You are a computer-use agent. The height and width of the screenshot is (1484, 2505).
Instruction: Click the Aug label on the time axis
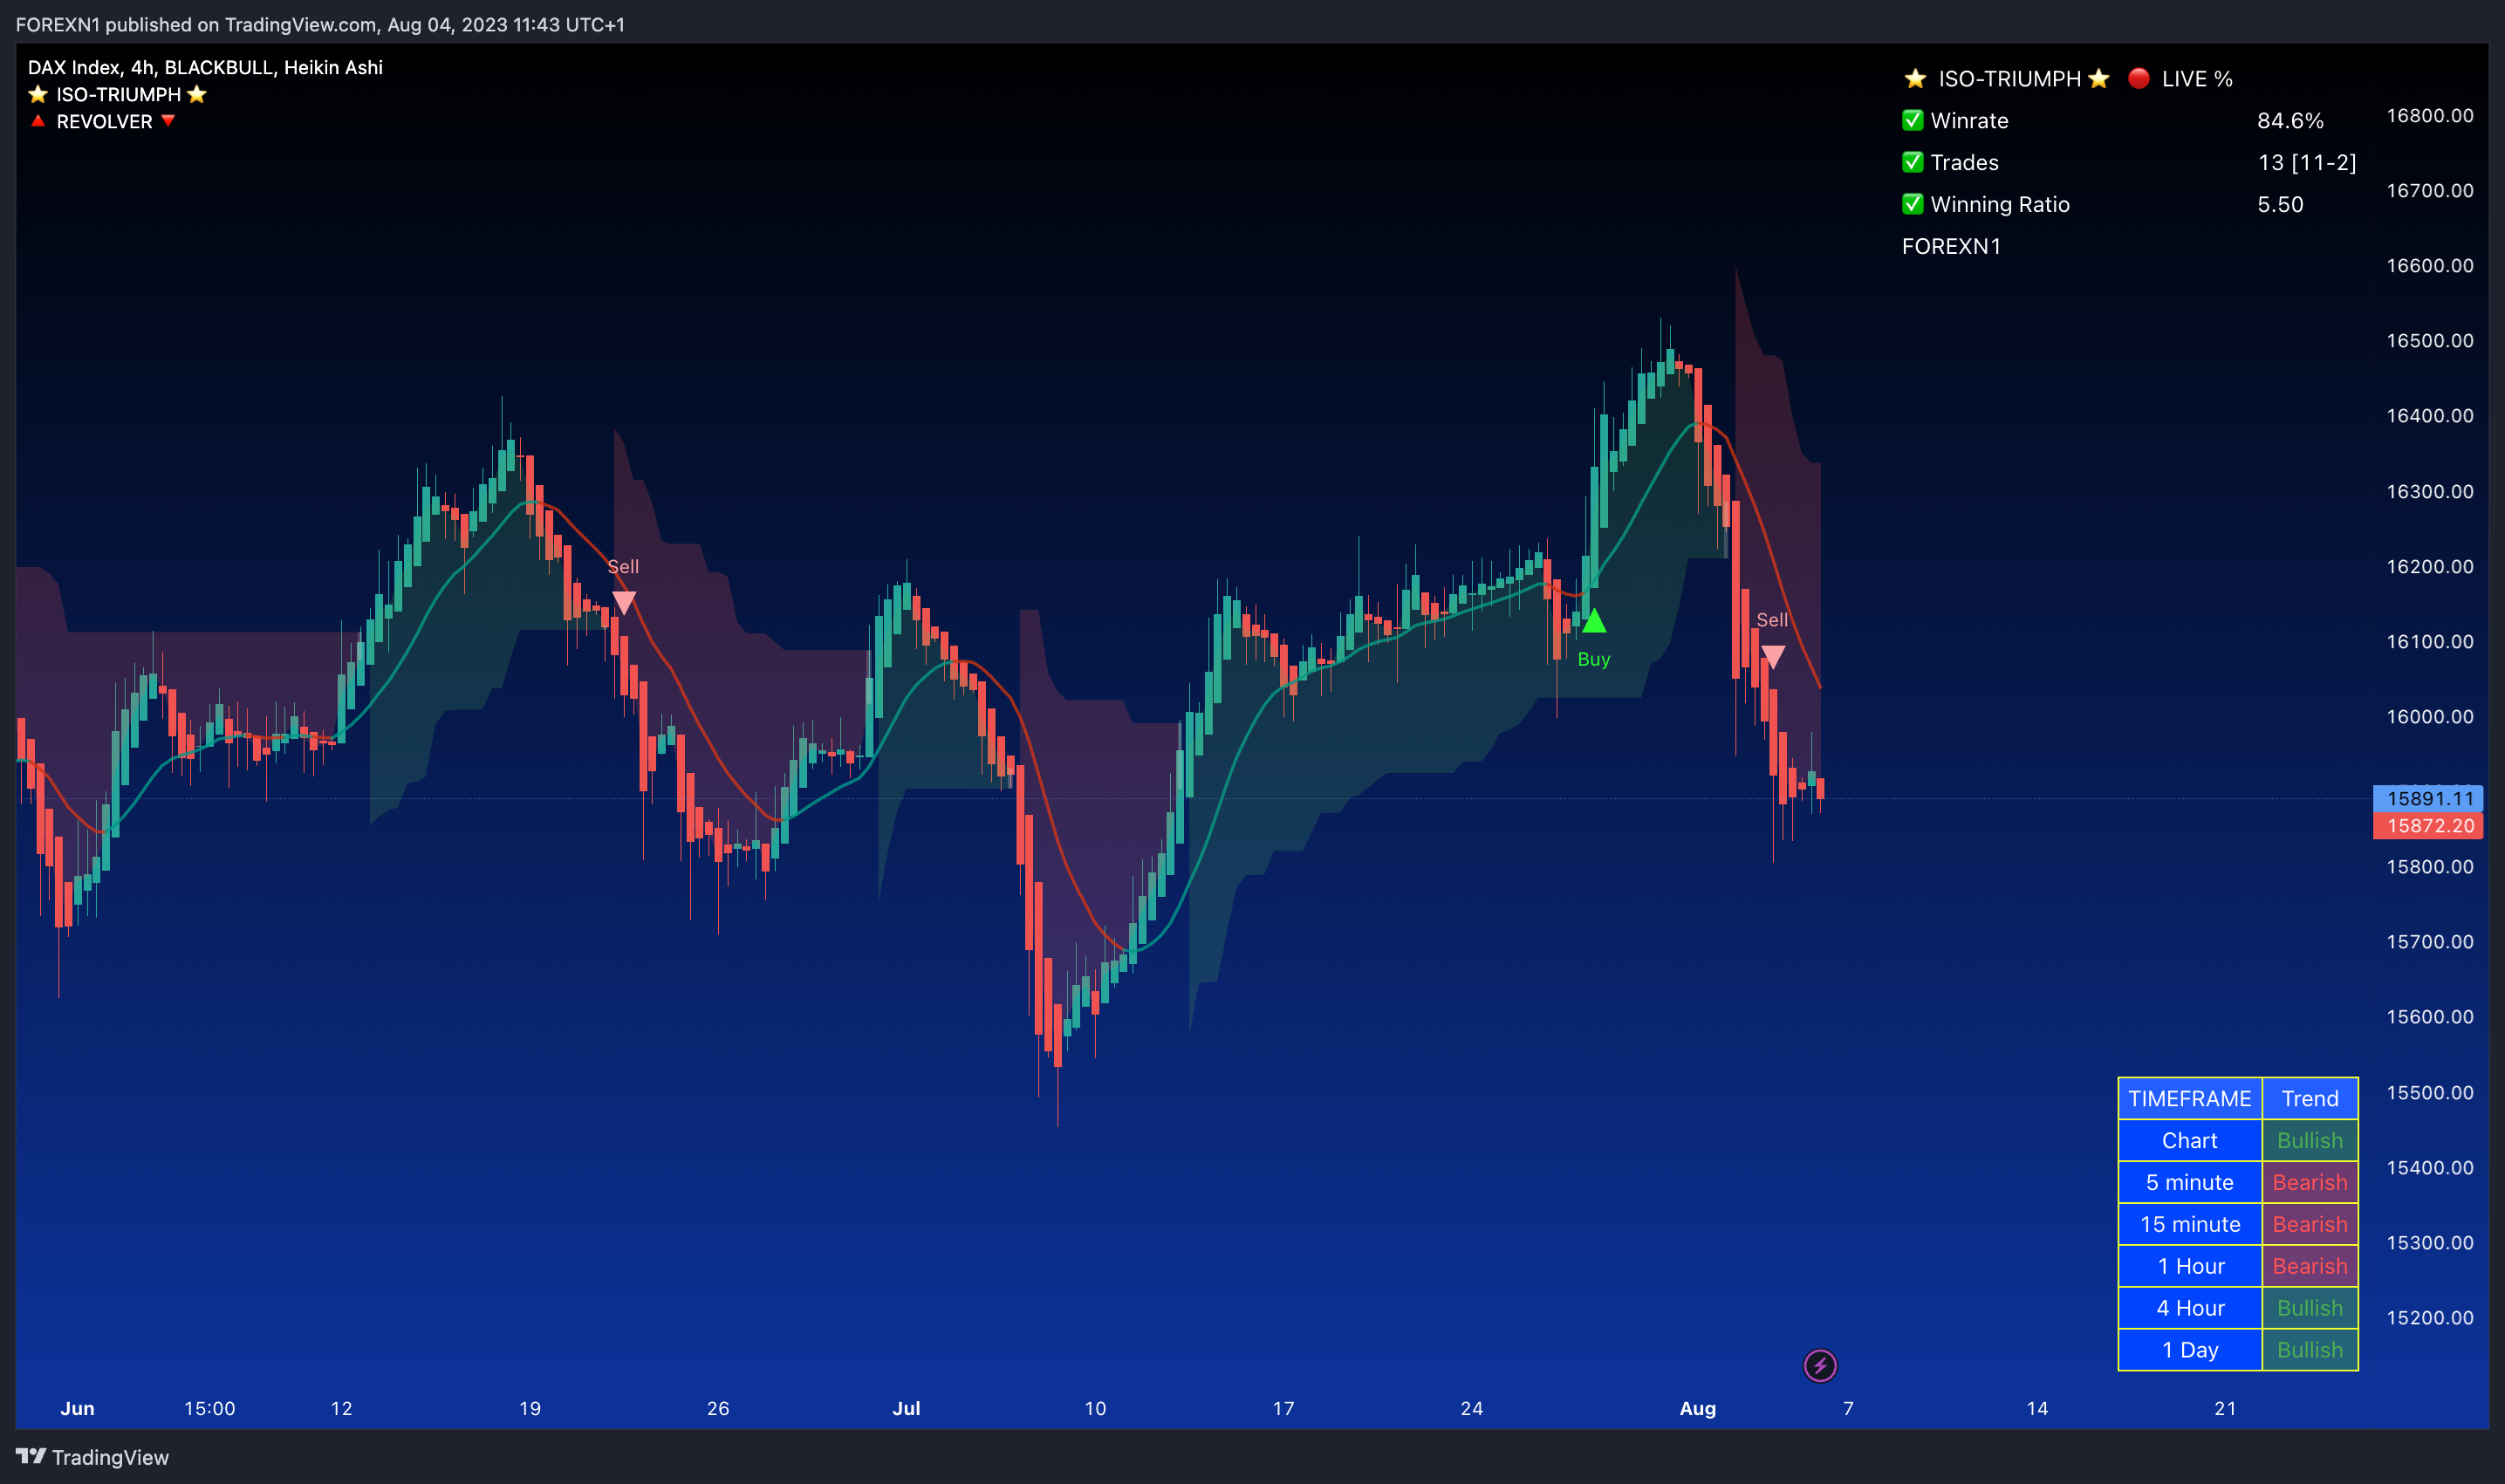pyautogui.click(x=1697, y=1408)
